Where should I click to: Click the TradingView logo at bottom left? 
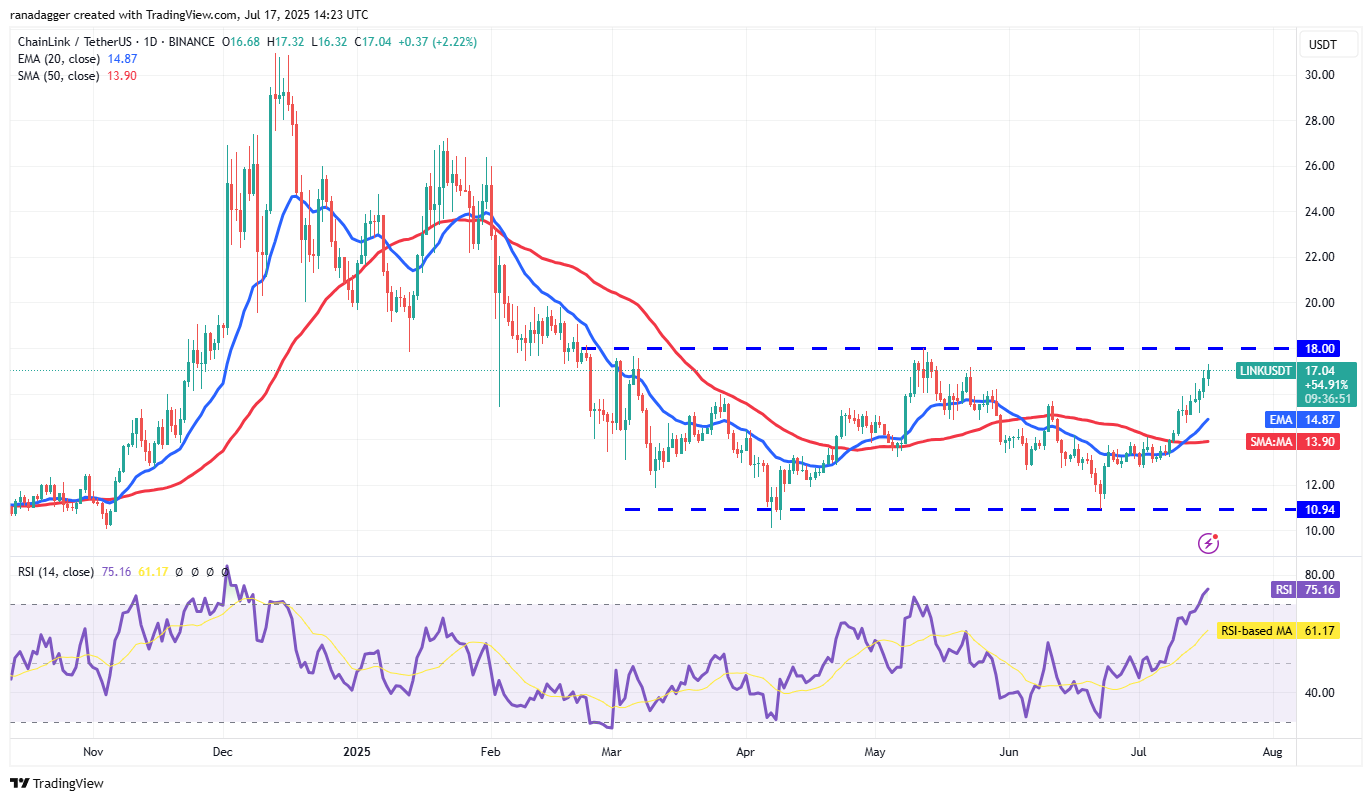pyautogui.click(x=57, y=783)
